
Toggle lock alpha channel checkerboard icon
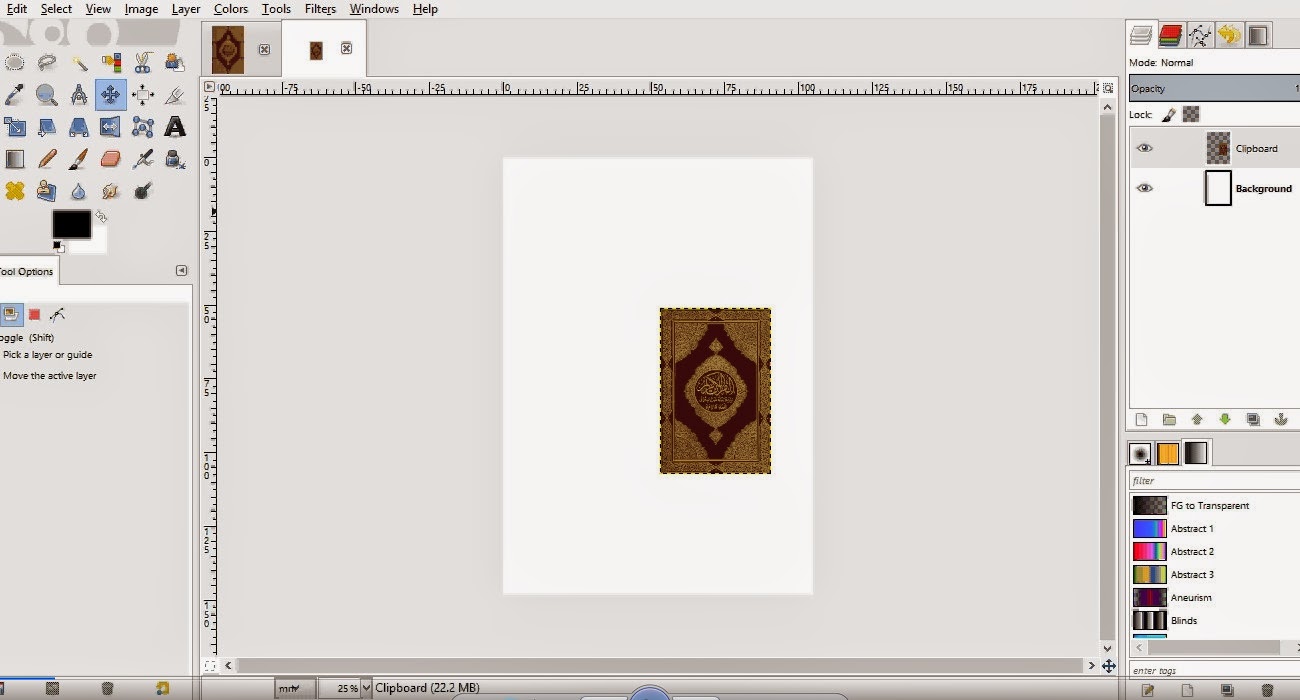1191,115
